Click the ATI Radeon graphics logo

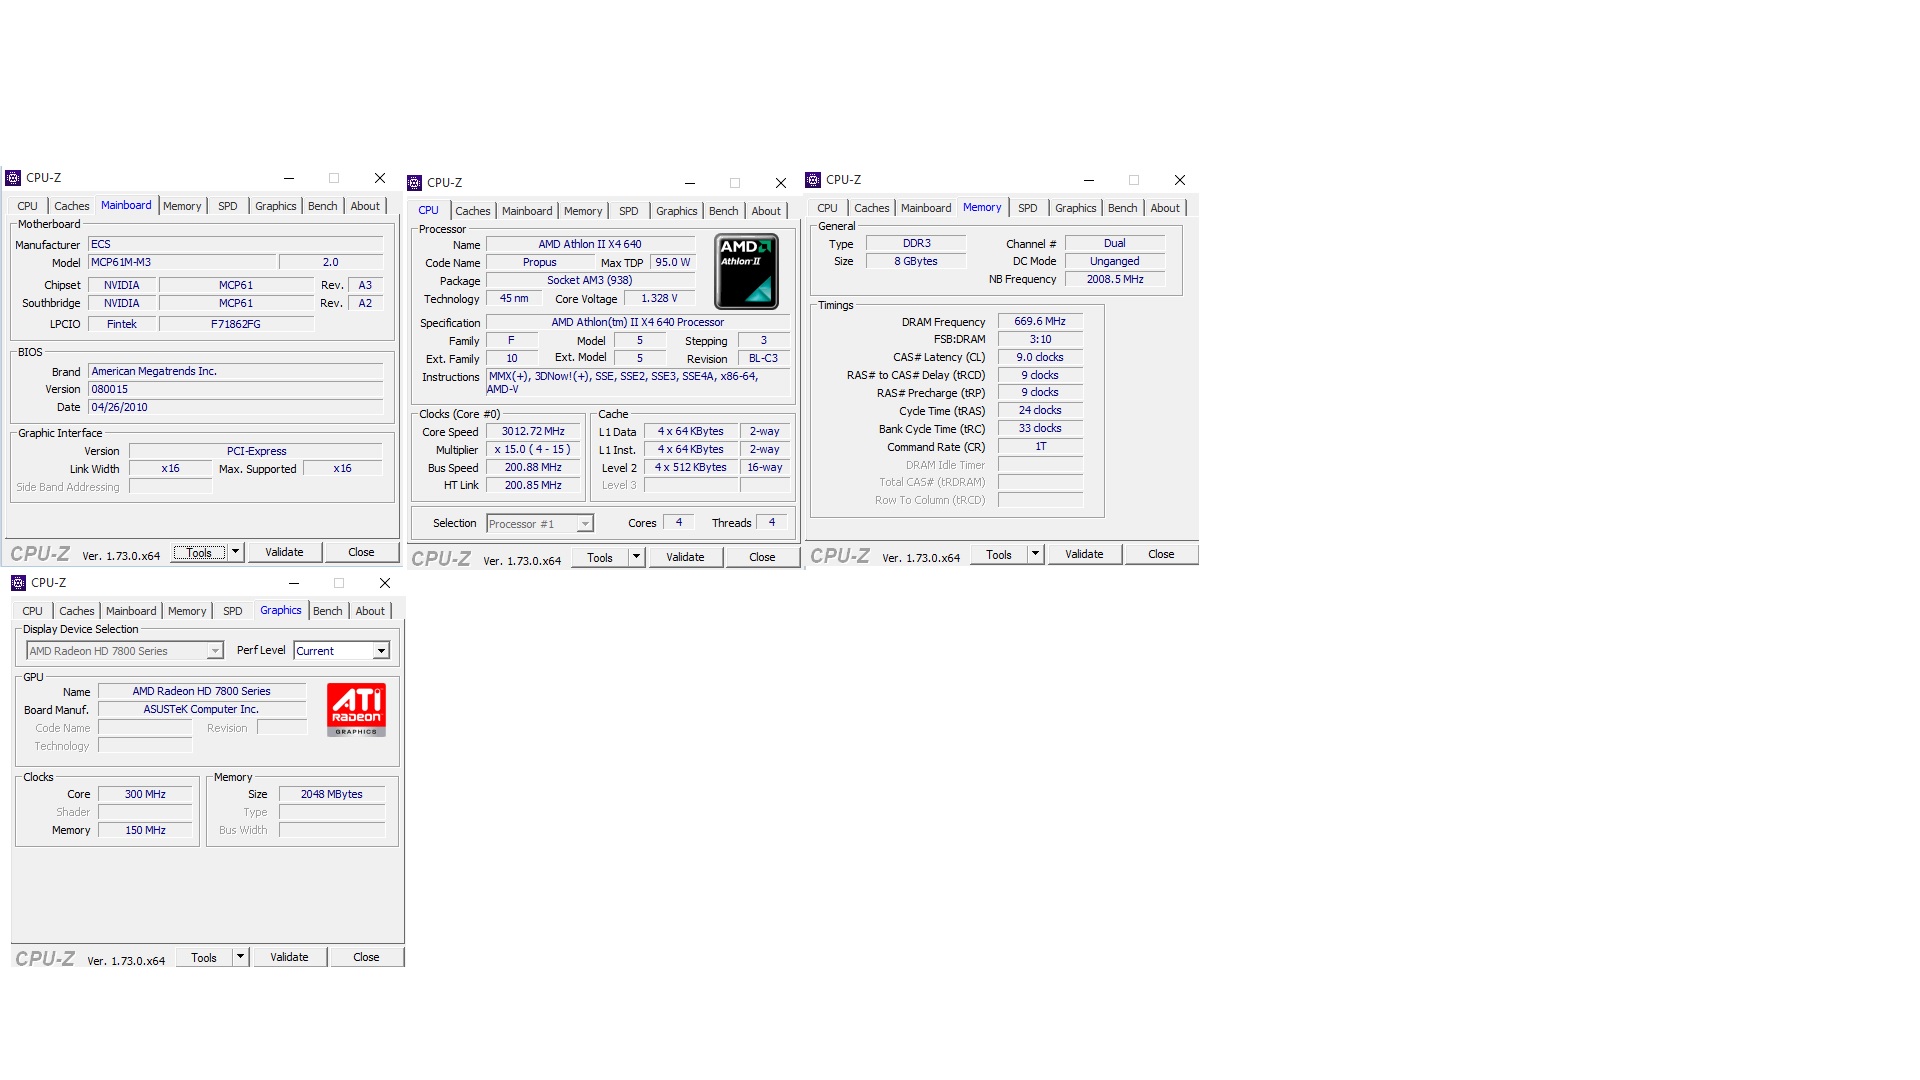(356, 709)
